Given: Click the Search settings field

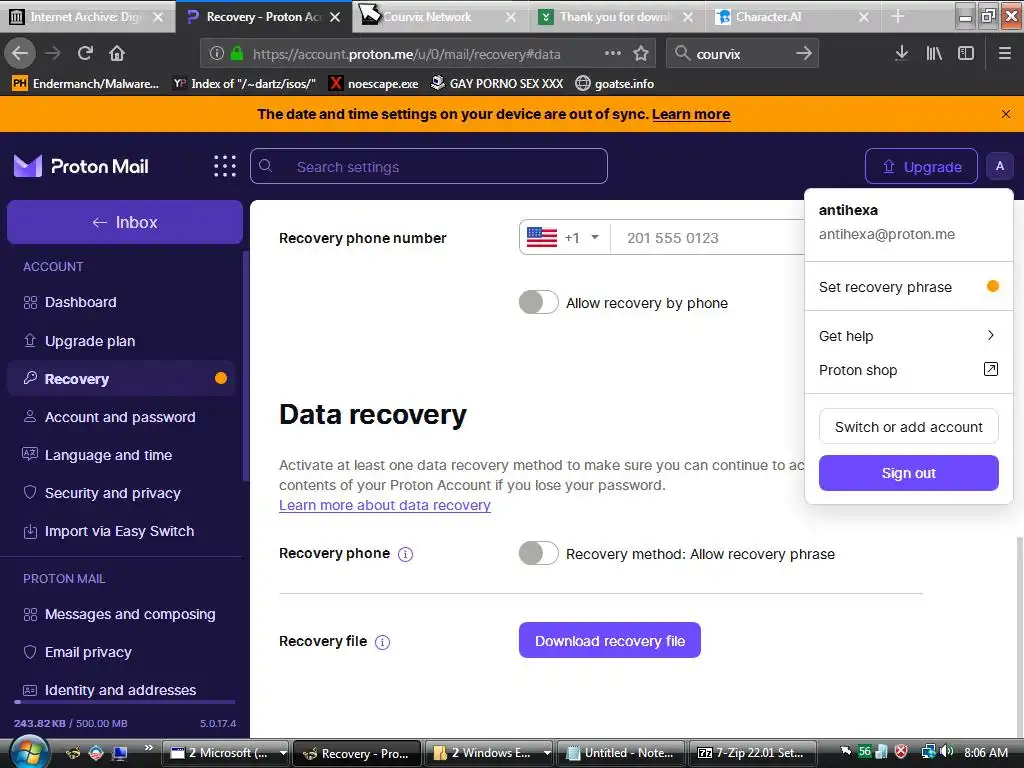Looking at the screenshot, I should point(428,167).
